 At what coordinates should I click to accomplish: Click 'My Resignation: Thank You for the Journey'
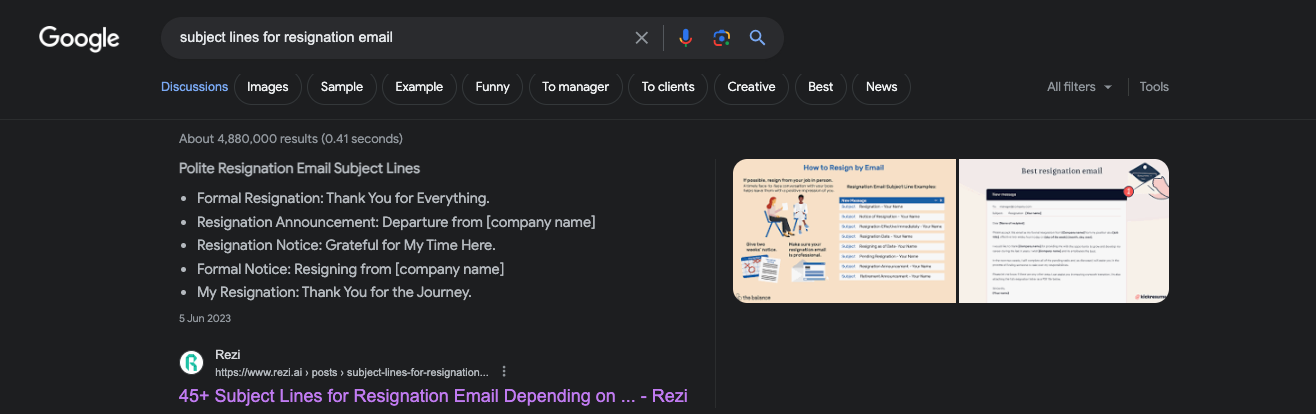(x=334, y=292)
